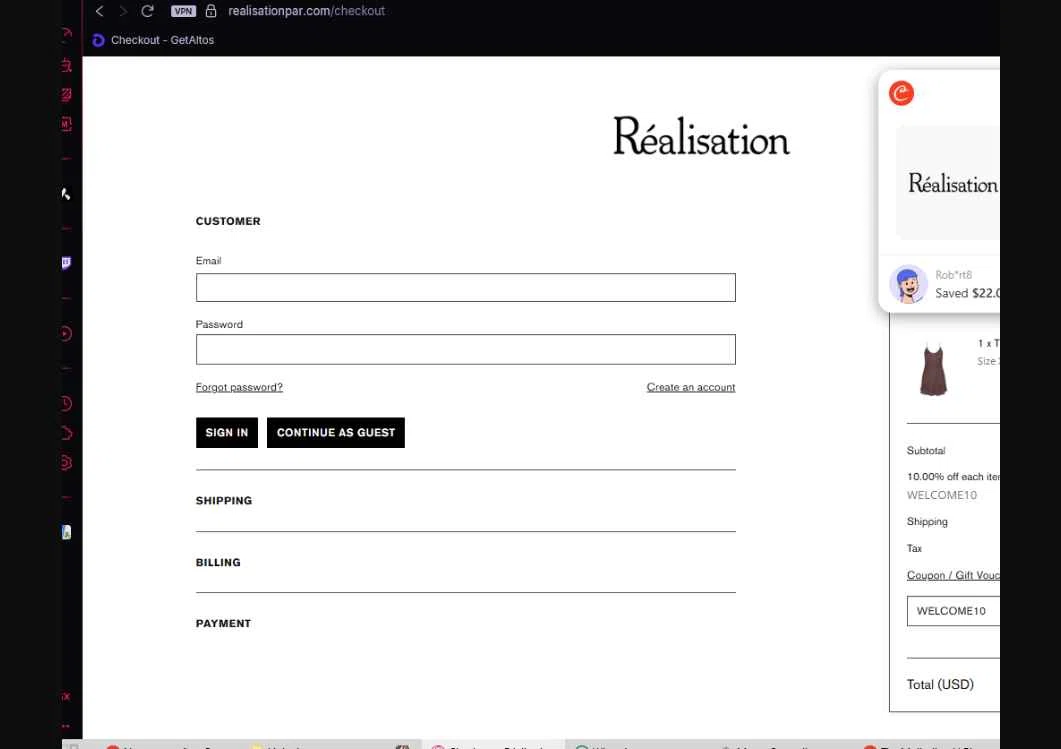Open Twitch from the browser sidebar
Screen dimensions: 1061x749
tap(66, 263)
